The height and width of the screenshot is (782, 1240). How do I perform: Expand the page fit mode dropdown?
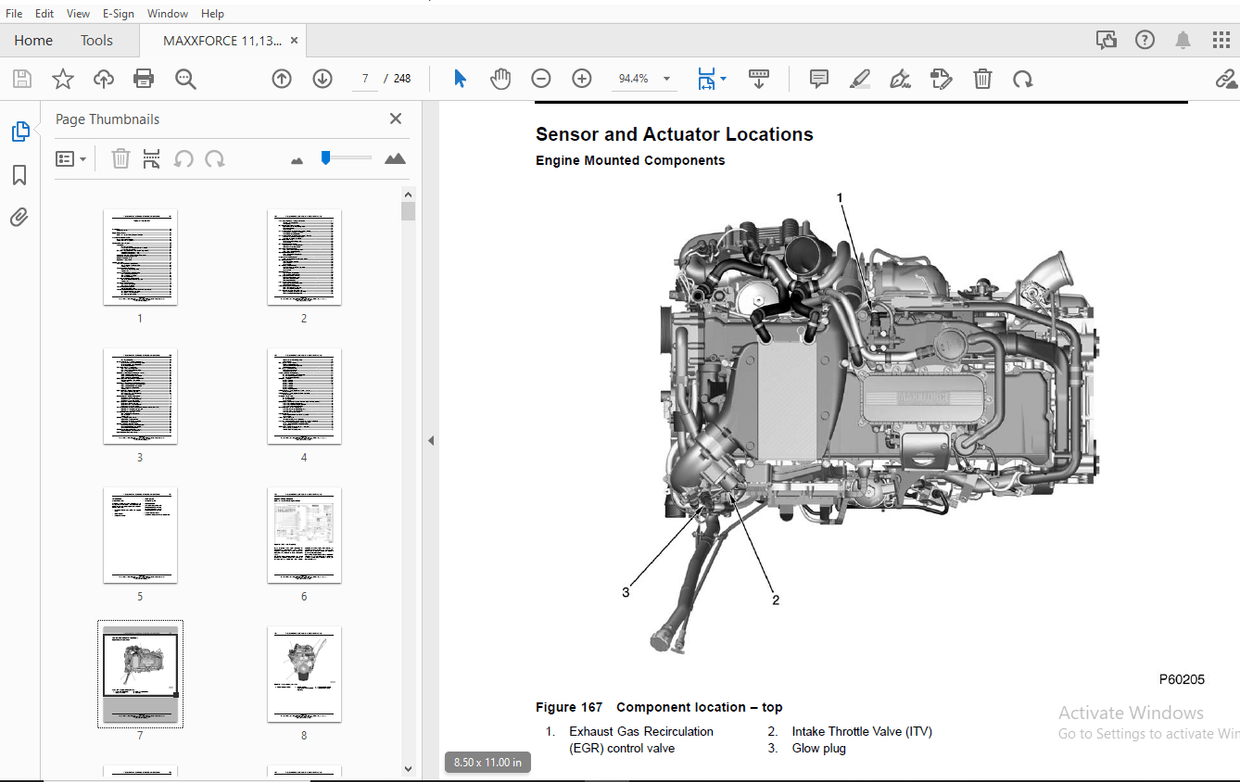coord(723,78)
